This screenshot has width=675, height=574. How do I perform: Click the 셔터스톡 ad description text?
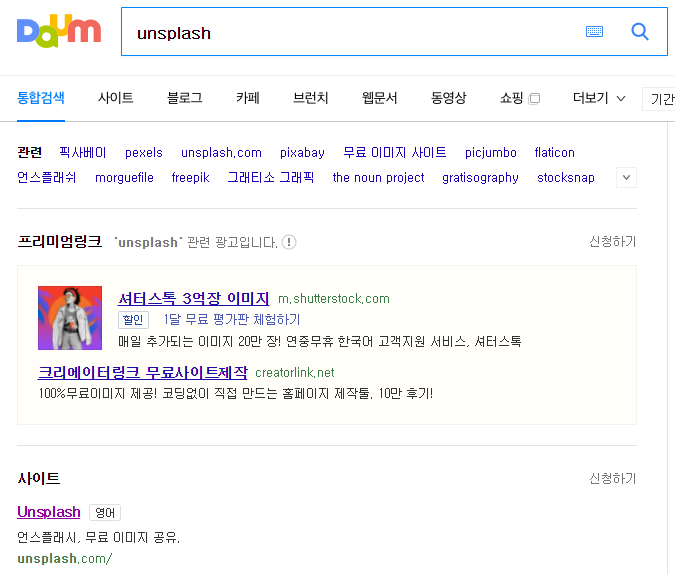point(320,341)
